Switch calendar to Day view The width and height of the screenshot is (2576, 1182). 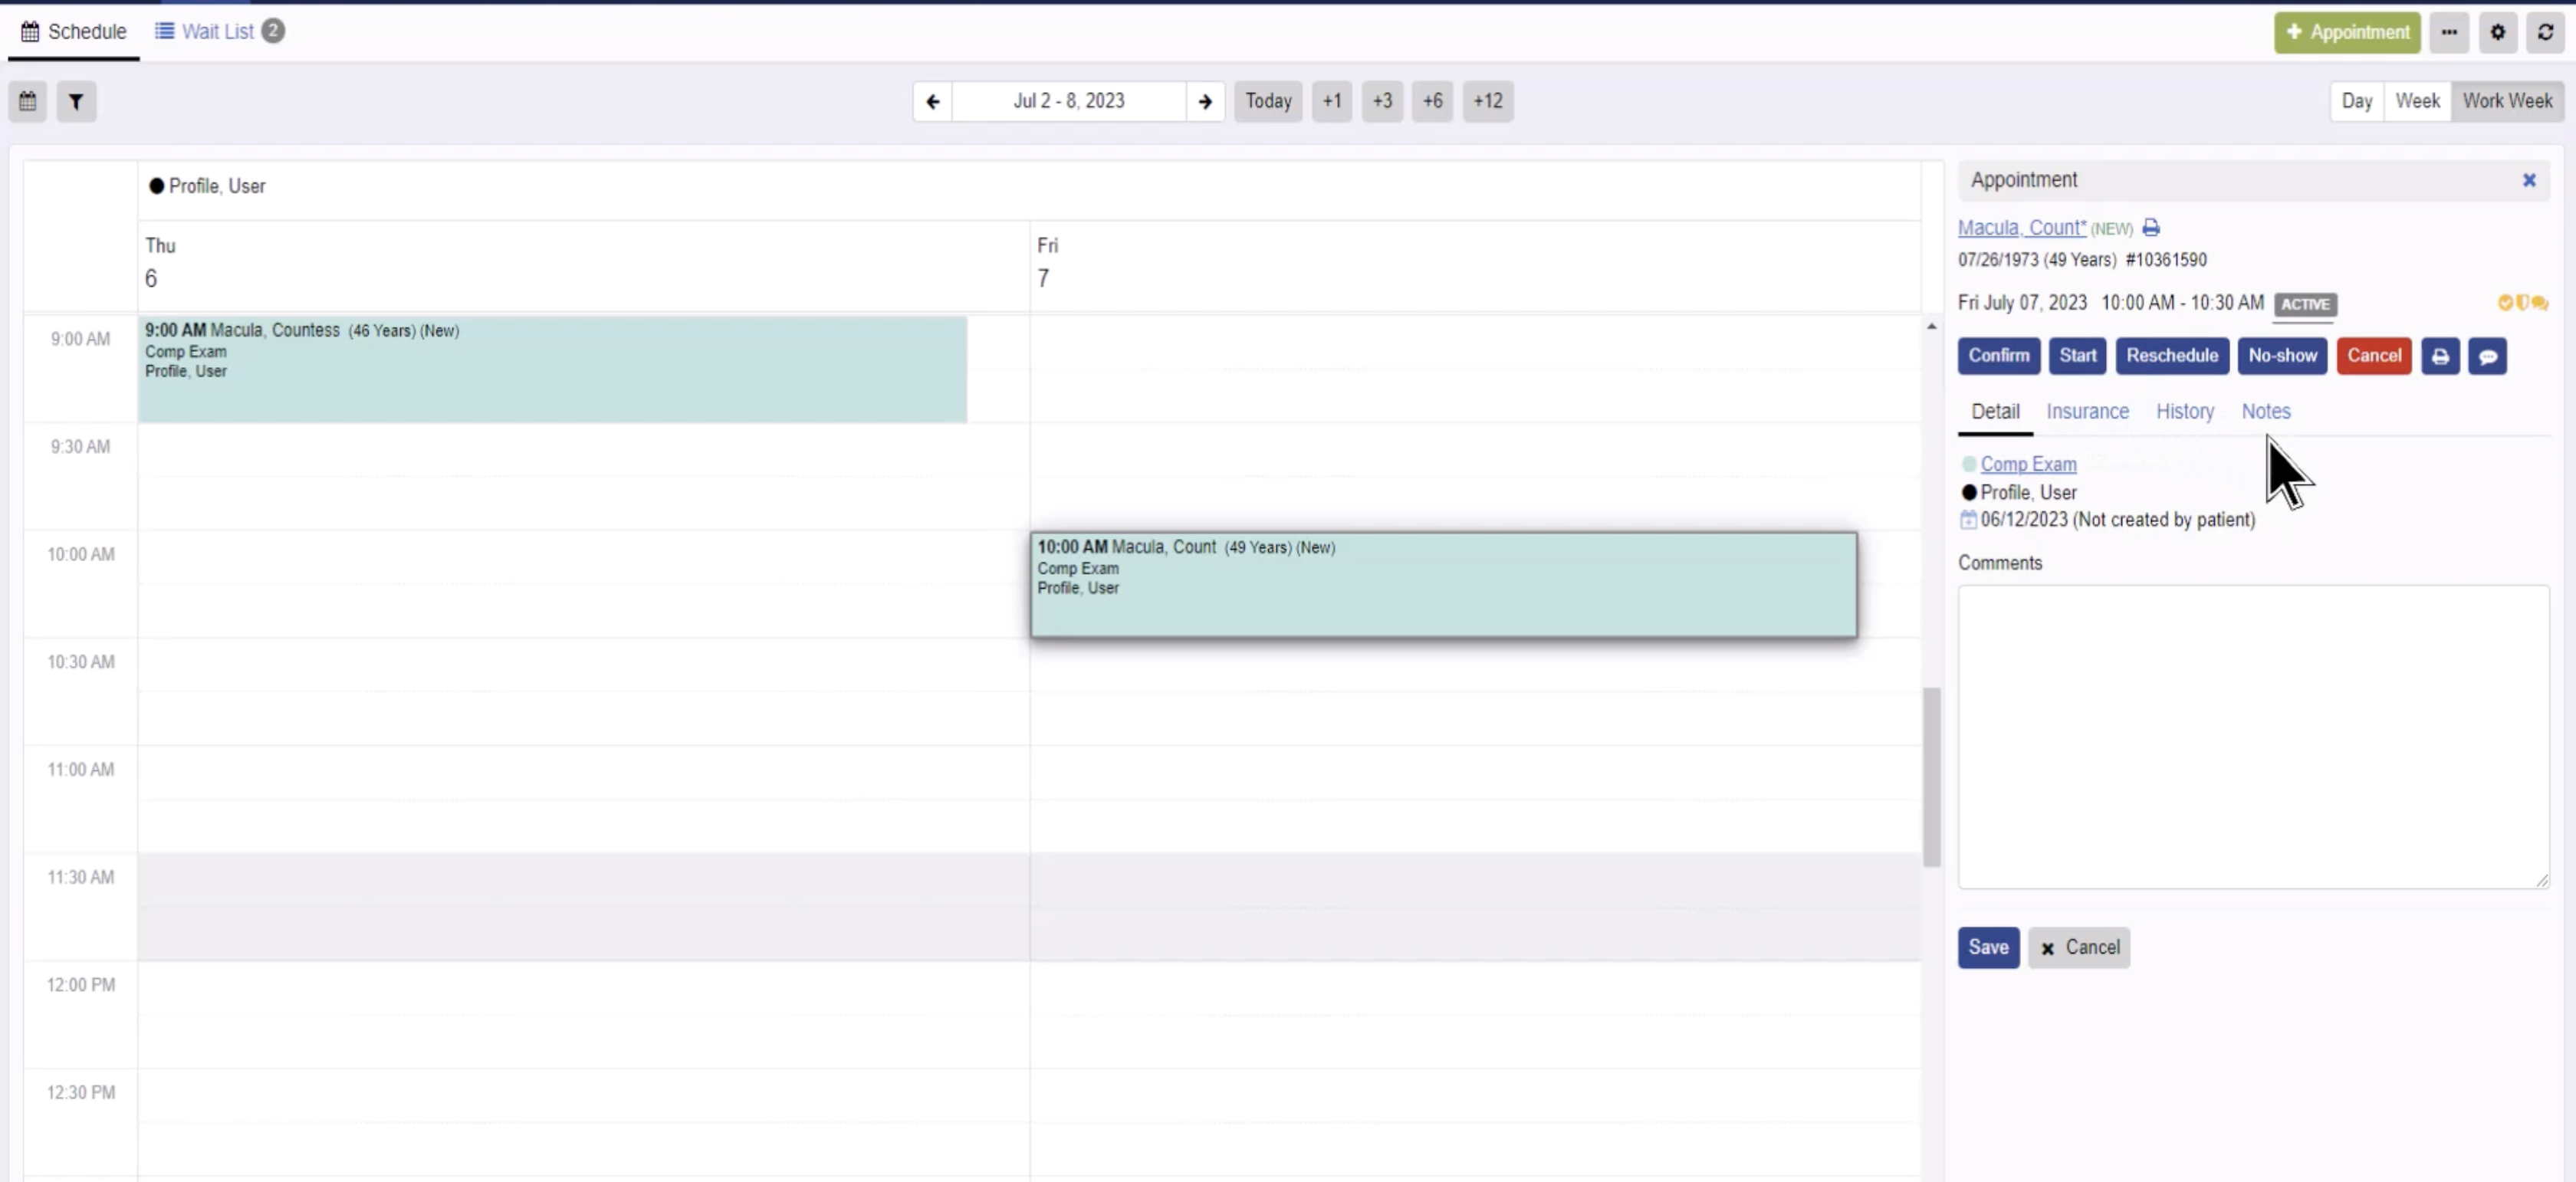[2356, 101]
